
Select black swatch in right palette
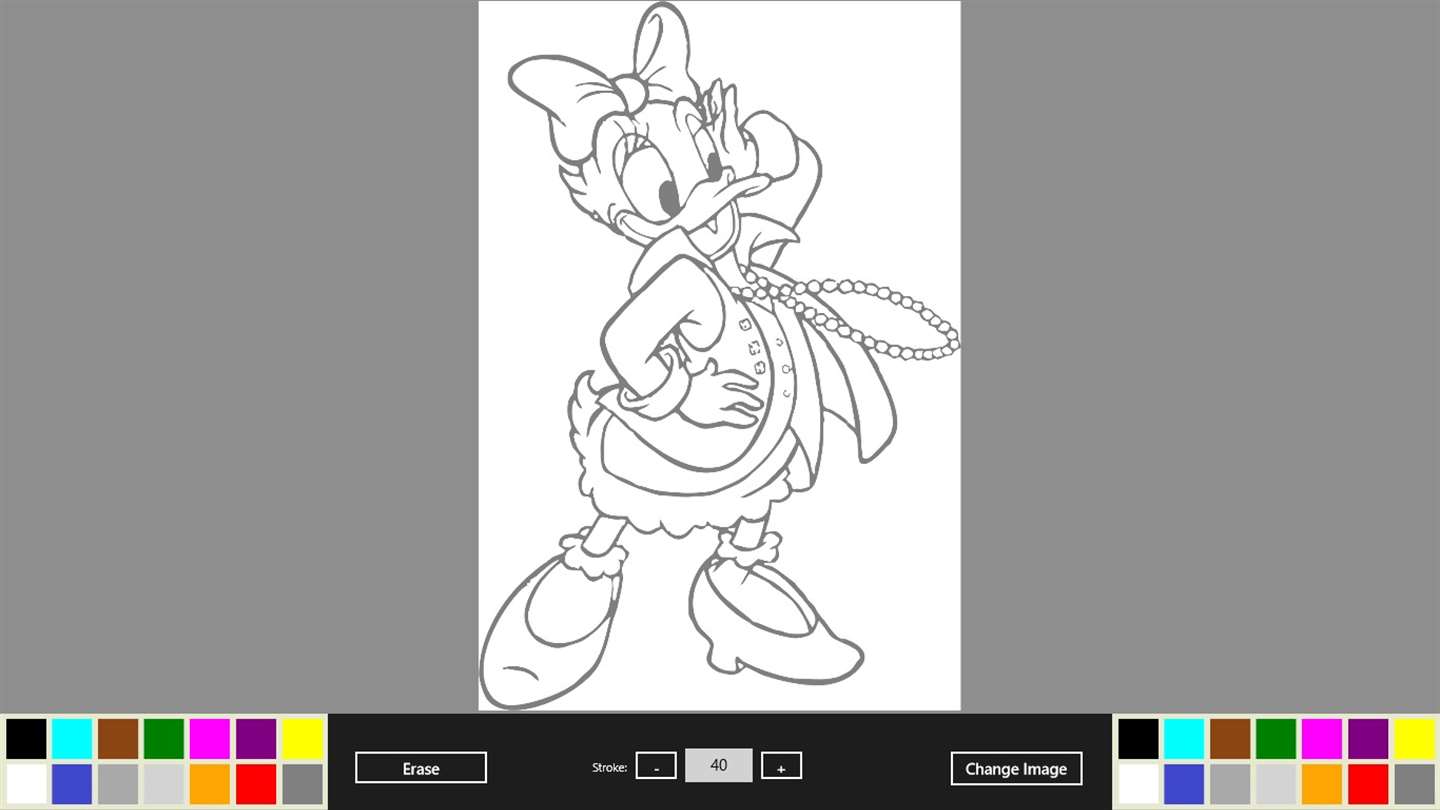click(1138, 739)
